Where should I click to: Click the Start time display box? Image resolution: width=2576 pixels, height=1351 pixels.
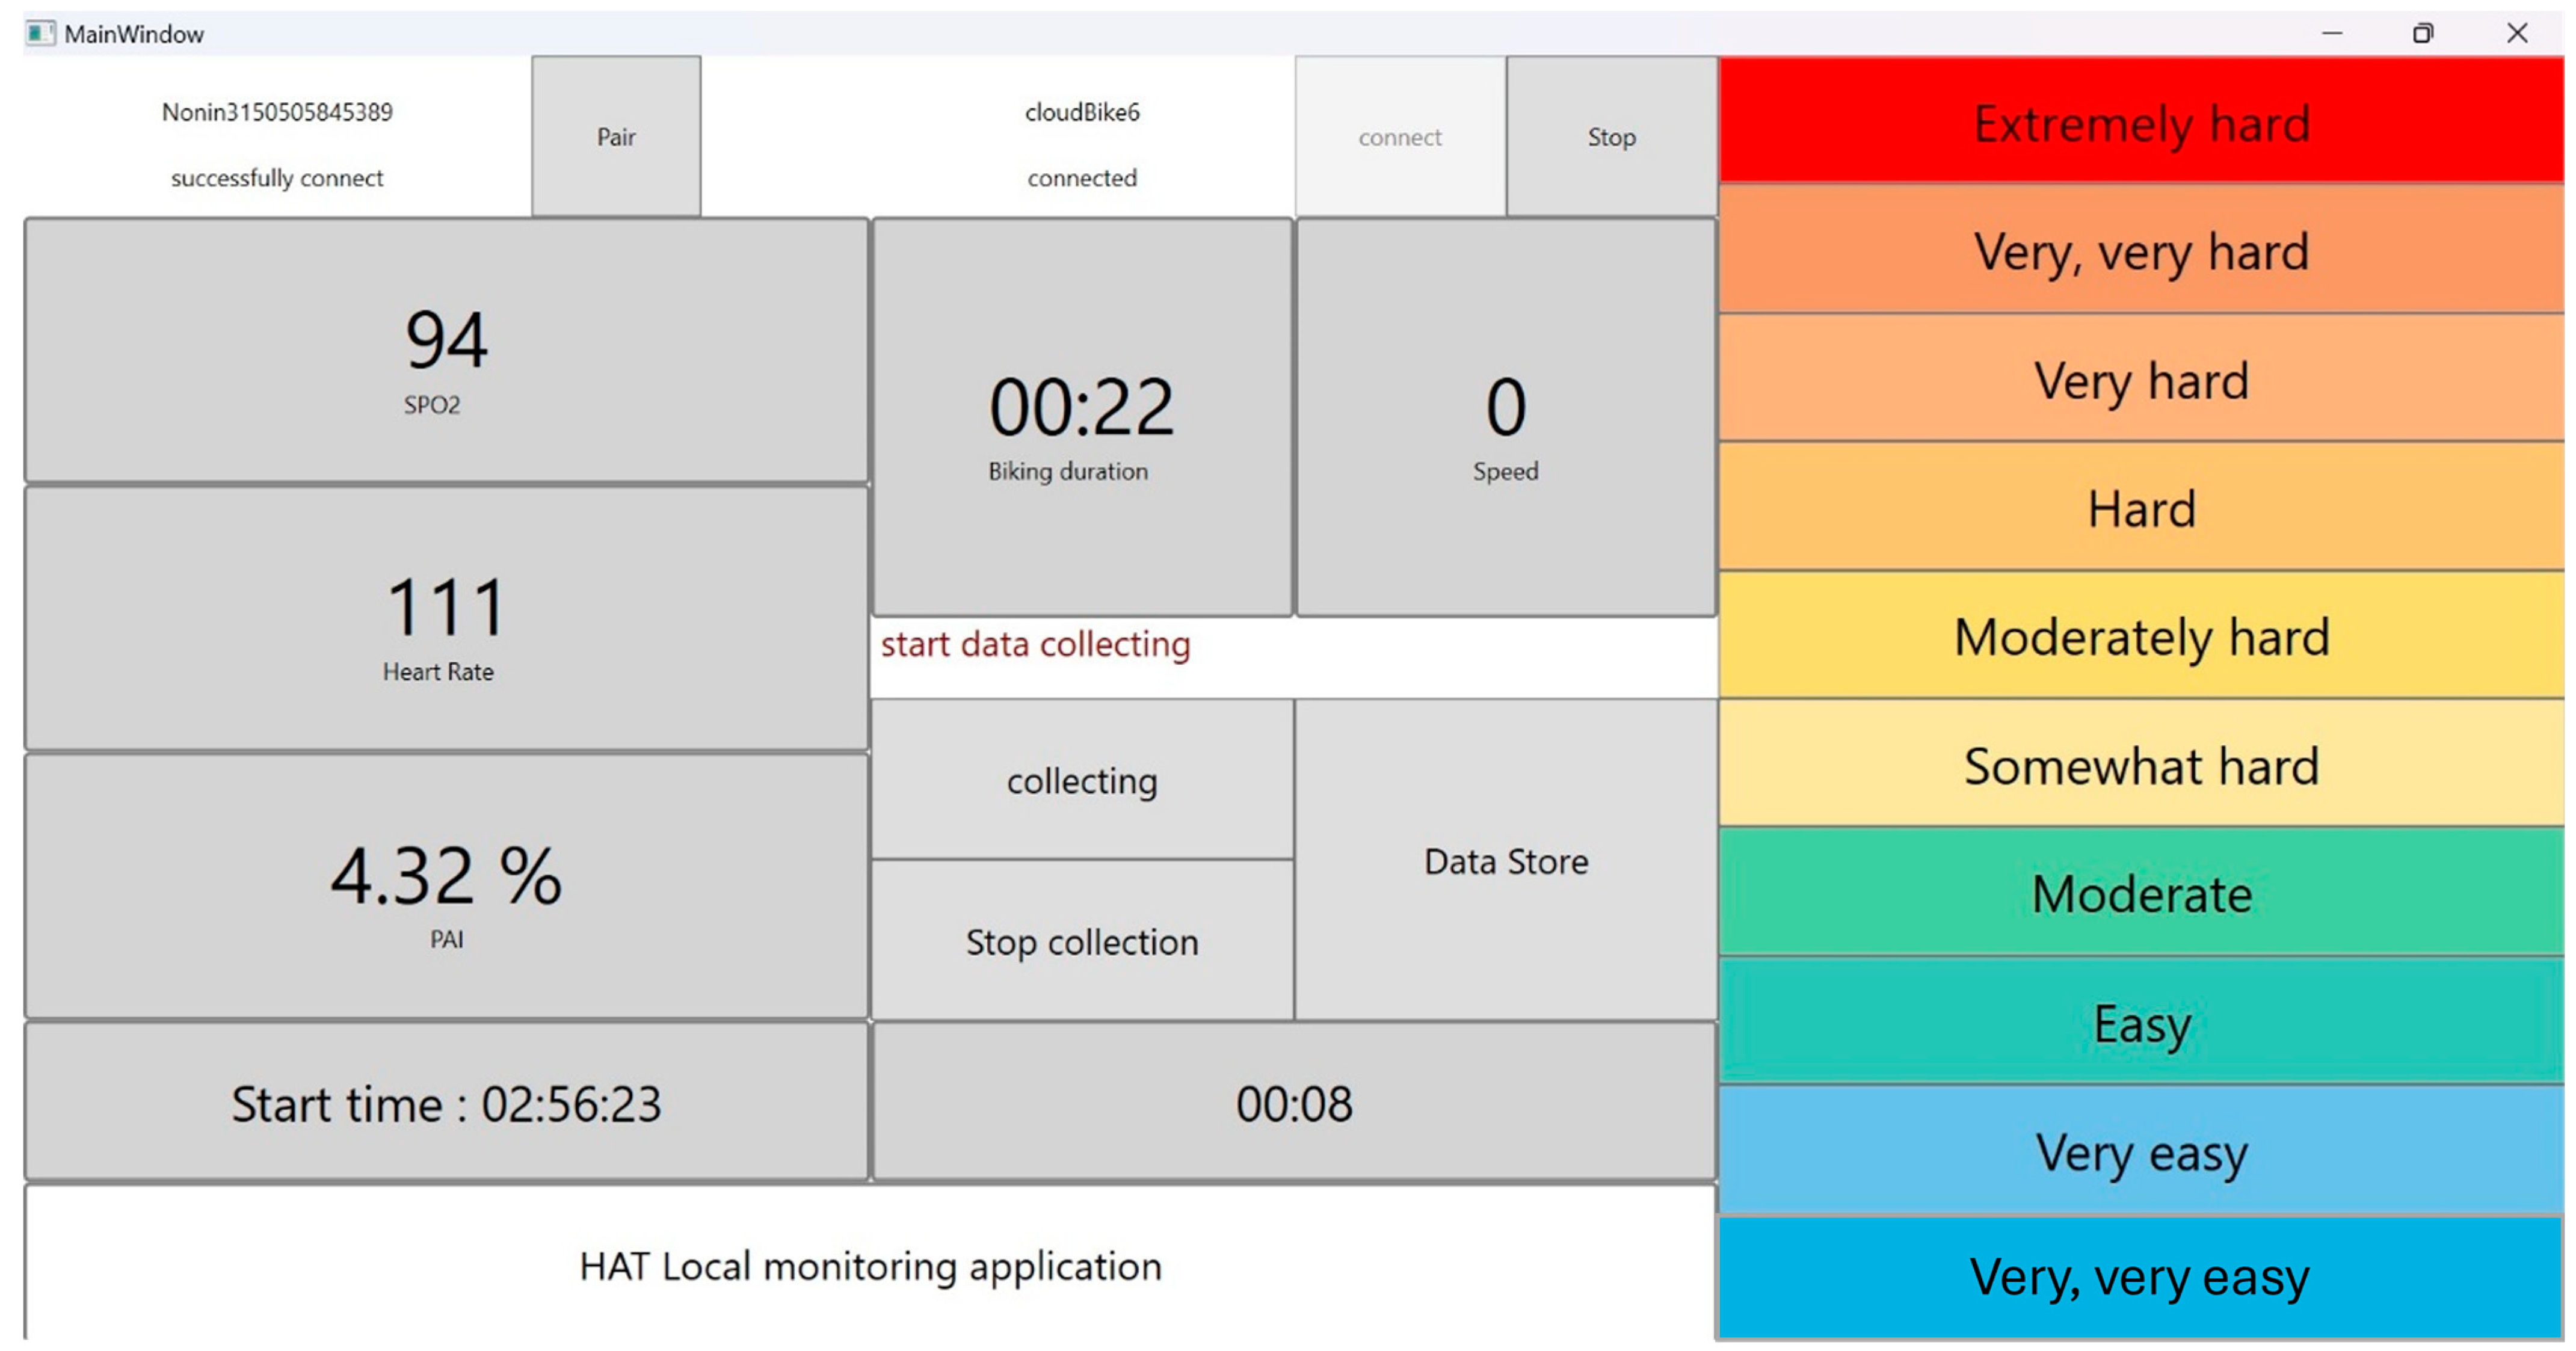pos(446,1103)
